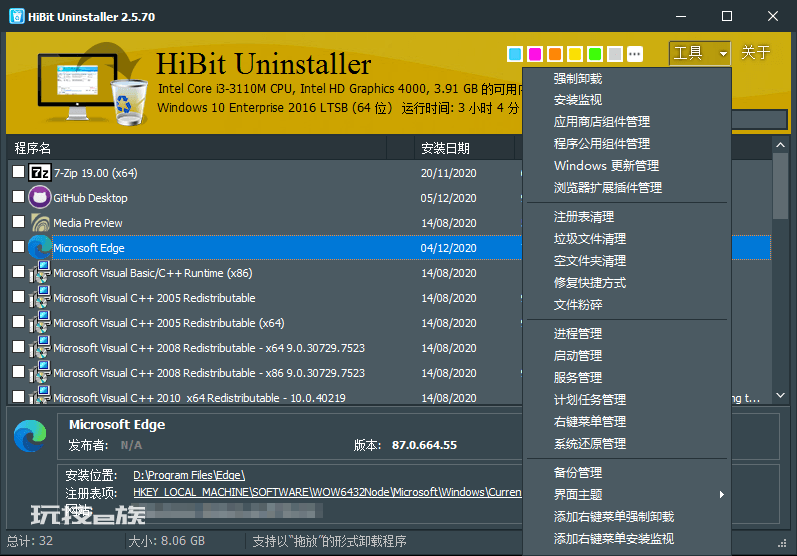
Task: Sort by 程序名 column header
Action: pyautogui.click(x=197, y=148)
